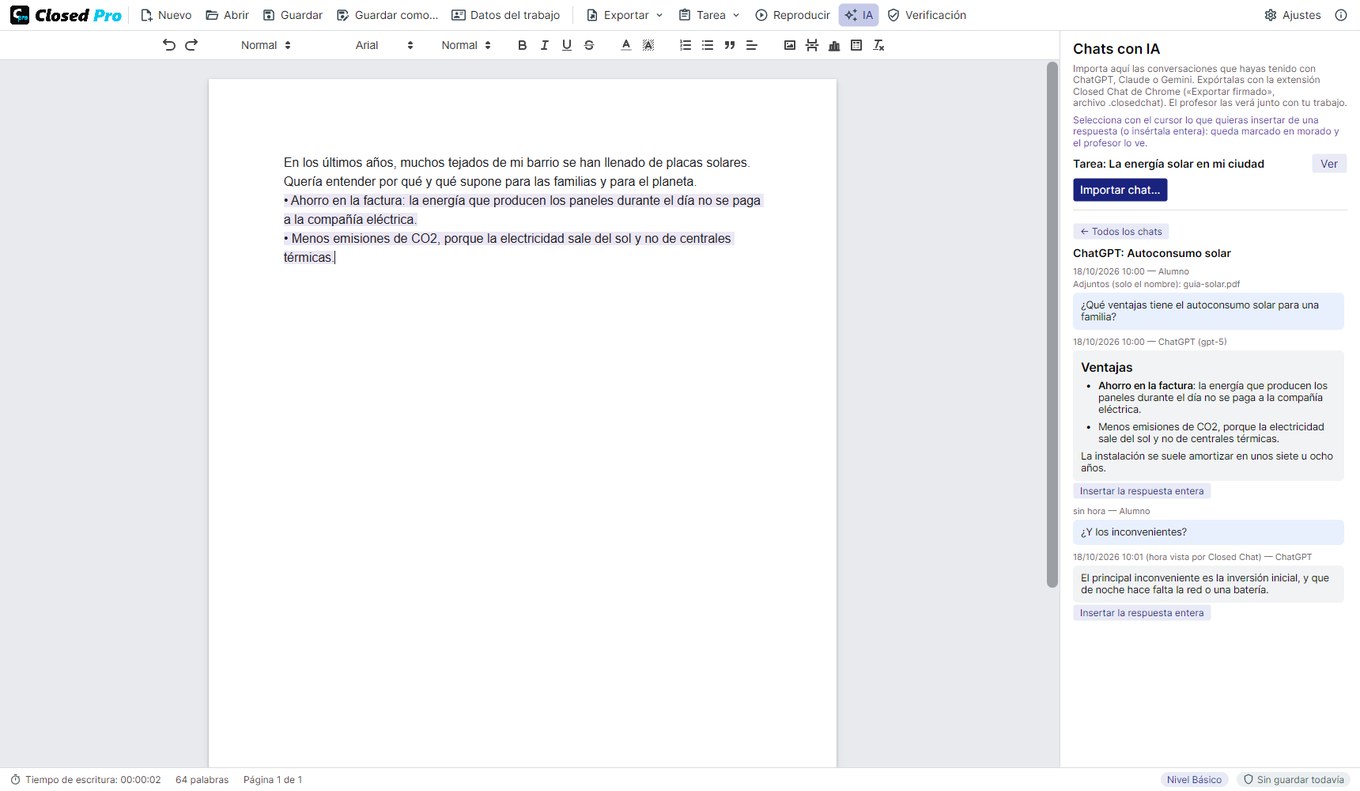Image resolution: width=1360 pixels, height=791 pixels.
Task: Insert an image into the document
Action: coord(789,45)
